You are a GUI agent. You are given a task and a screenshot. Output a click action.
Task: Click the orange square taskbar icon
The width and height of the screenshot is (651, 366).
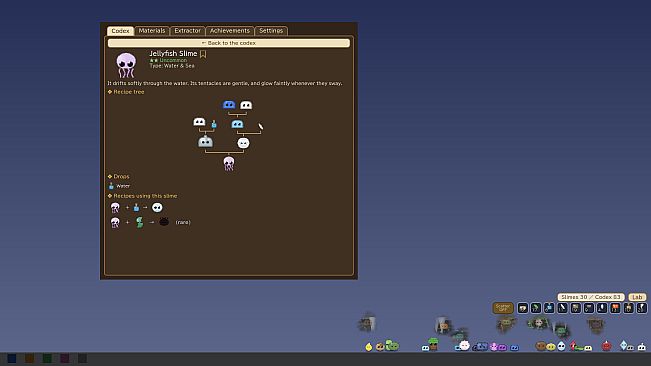(29, 359)
